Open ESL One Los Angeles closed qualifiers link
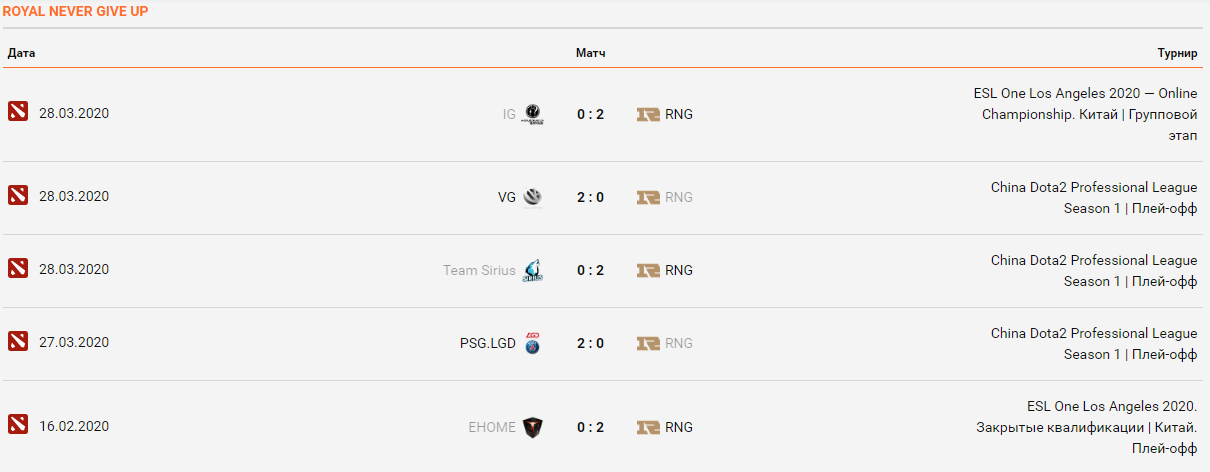Viewport: 1210px width, 472px height. [1089, 427]
